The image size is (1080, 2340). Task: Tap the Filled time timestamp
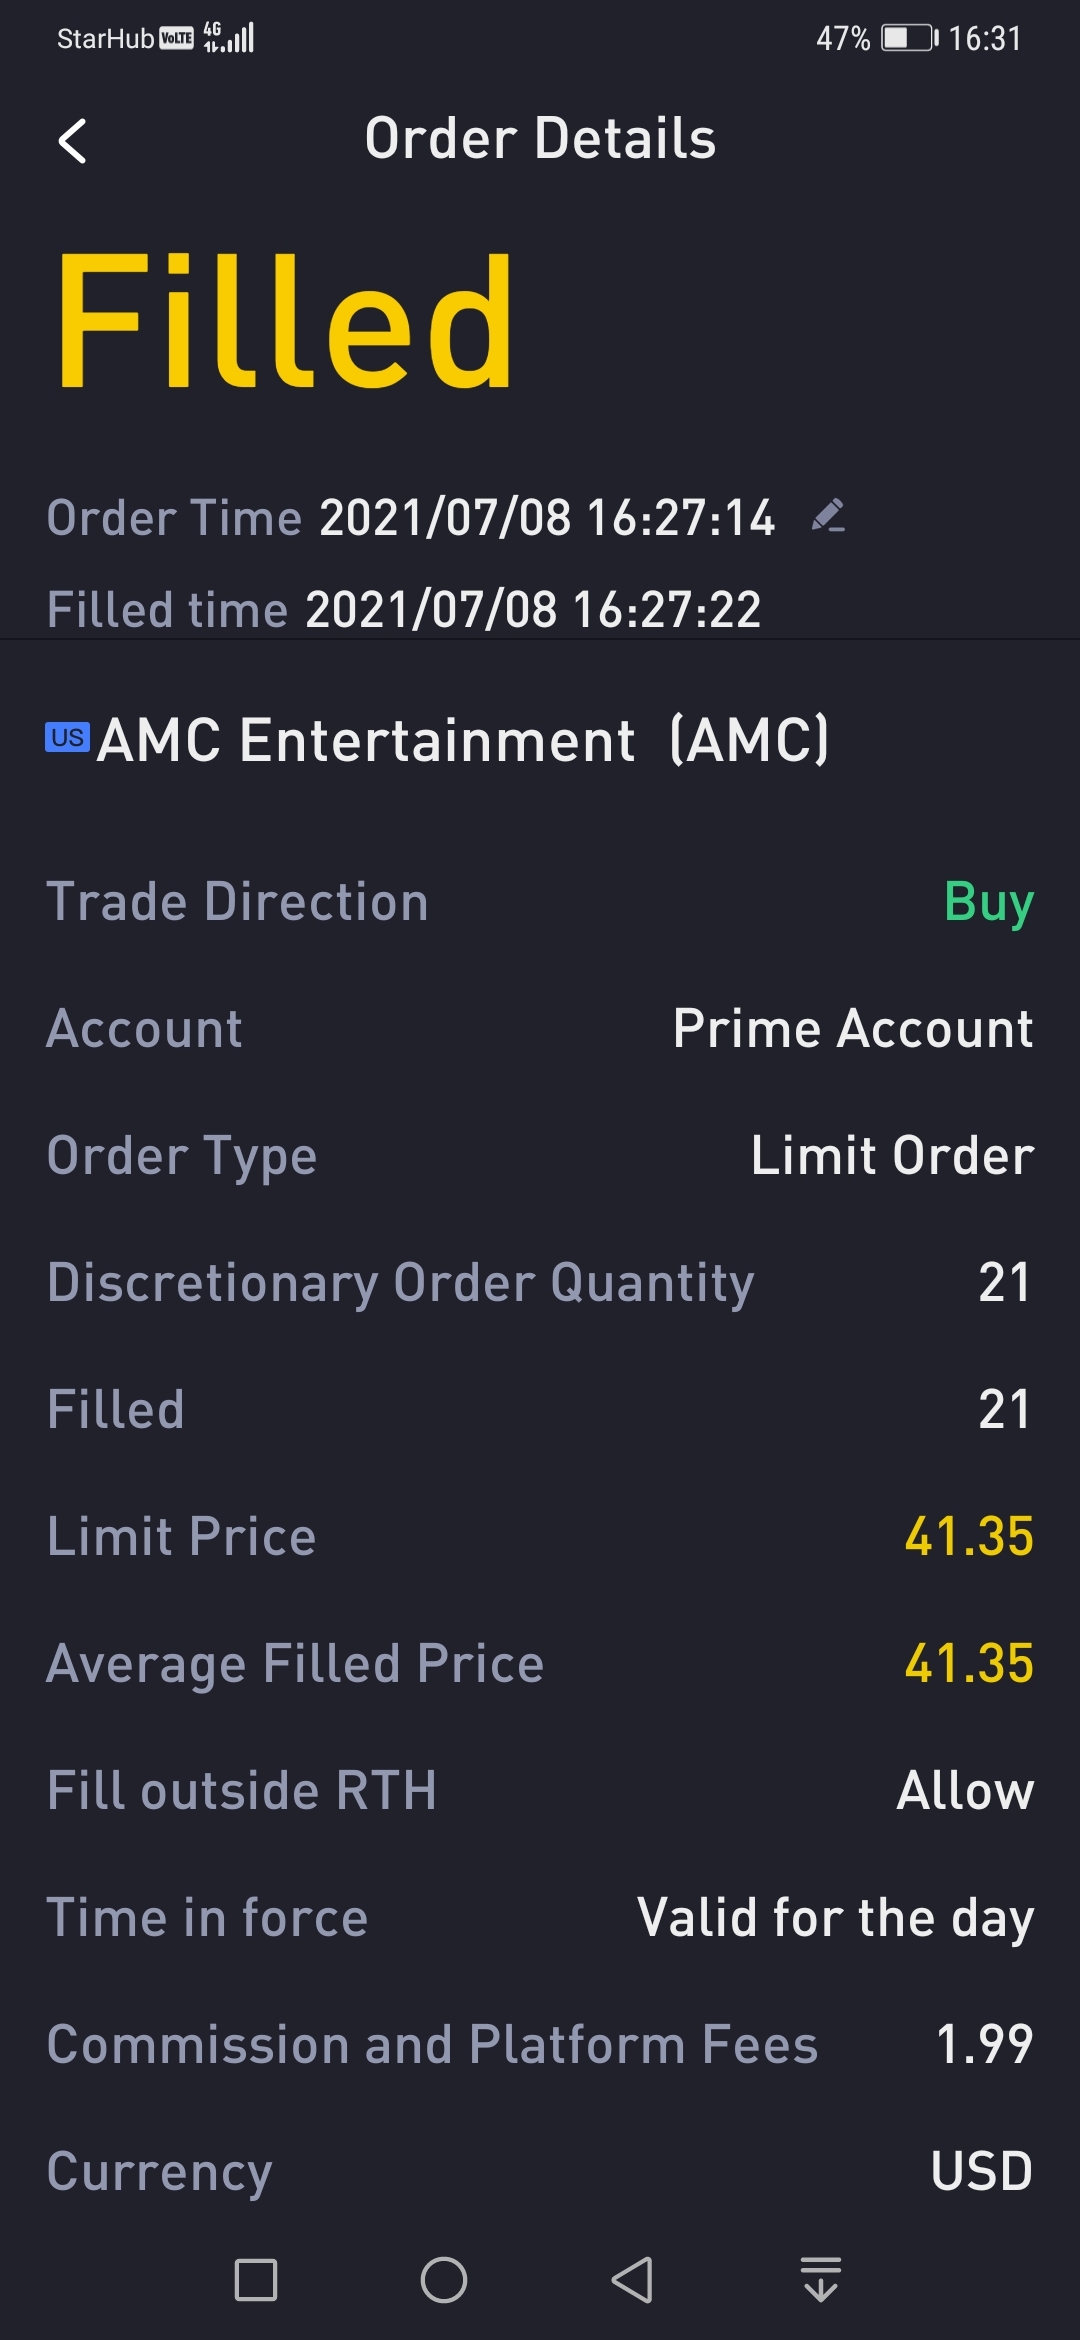[x=533, y=609]
